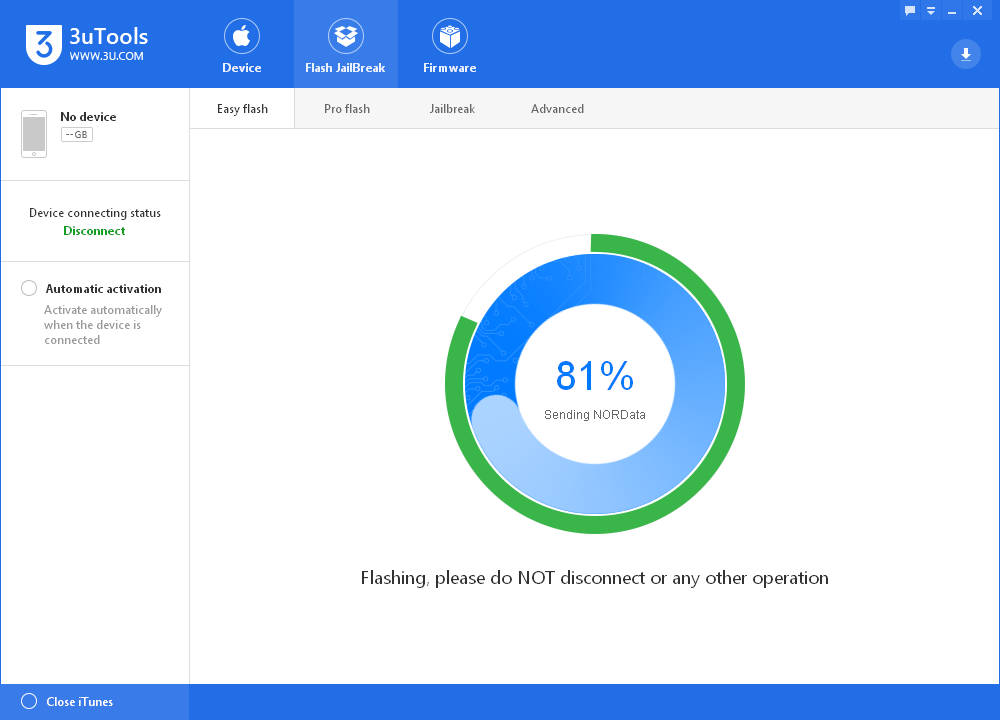Enable Automatic activation radio button
Image resolution: width=1000 pixels, height=720 pixels.
pos(29,288)
